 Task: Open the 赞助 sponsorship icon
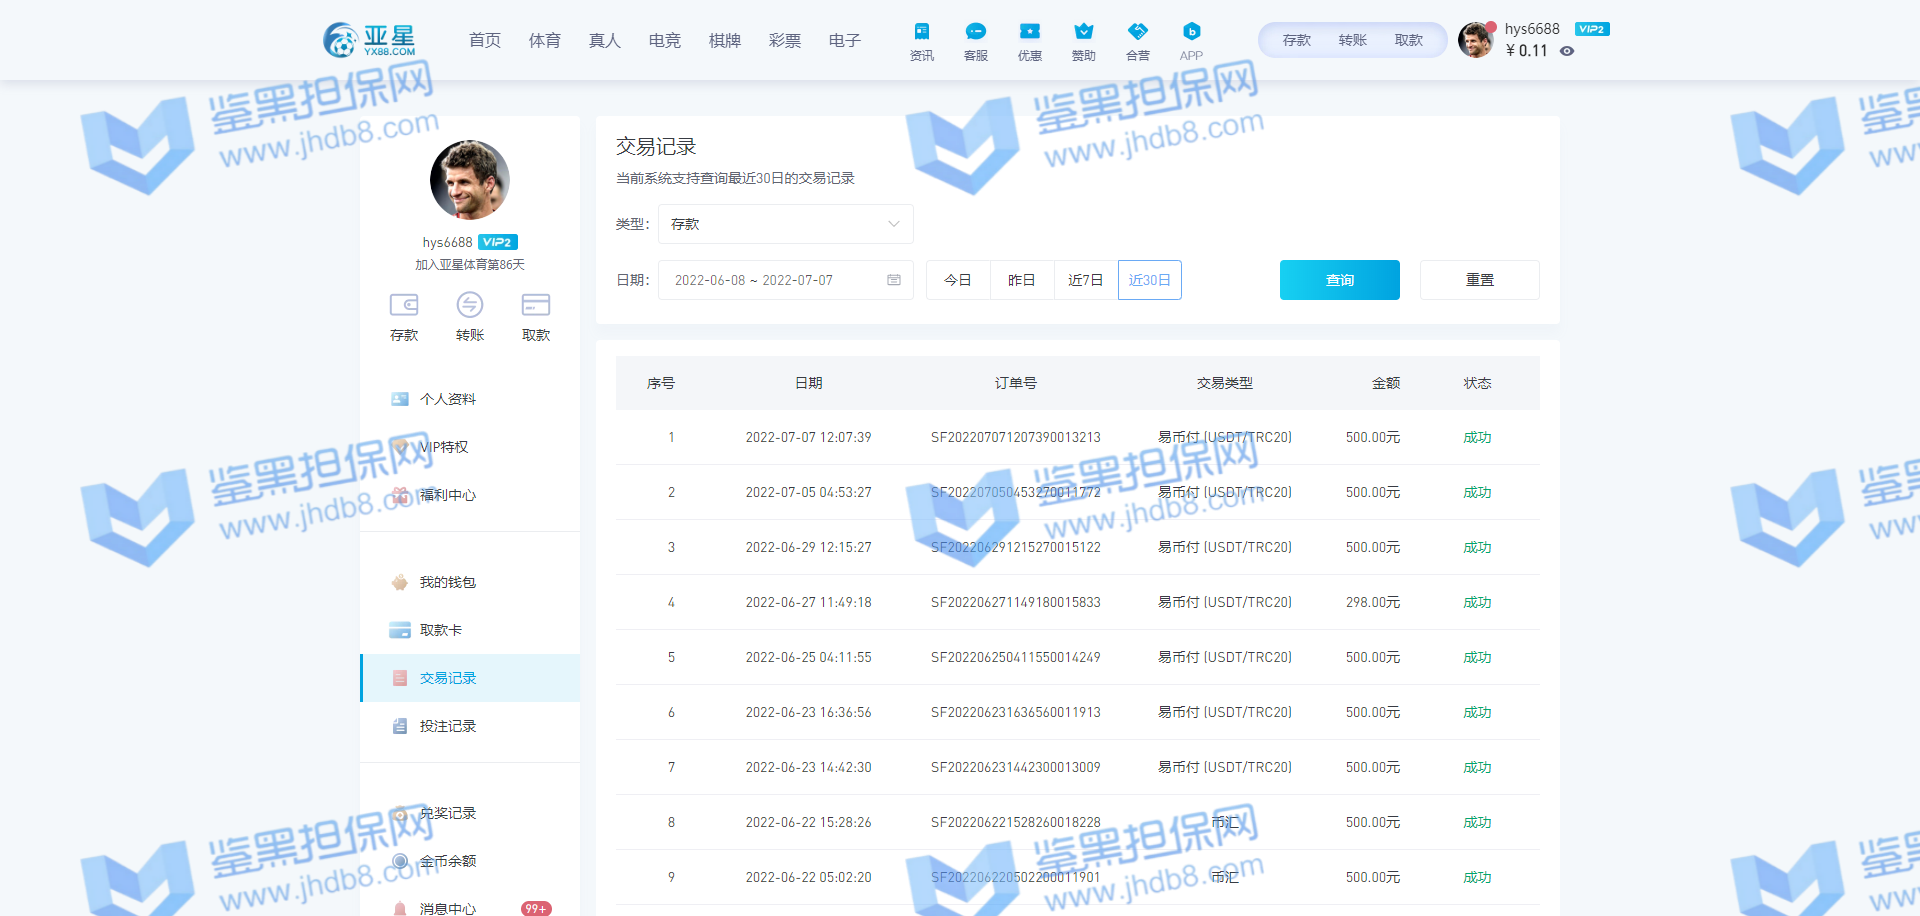click(x=1083, y=33)
